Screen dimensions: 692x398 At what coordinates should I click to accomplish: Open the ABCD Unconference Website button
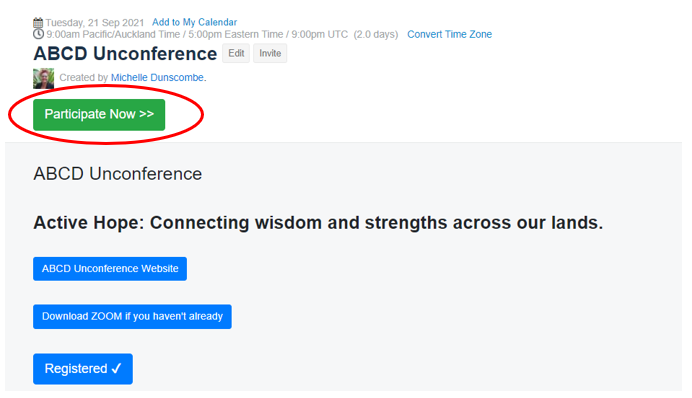(110, 269)
